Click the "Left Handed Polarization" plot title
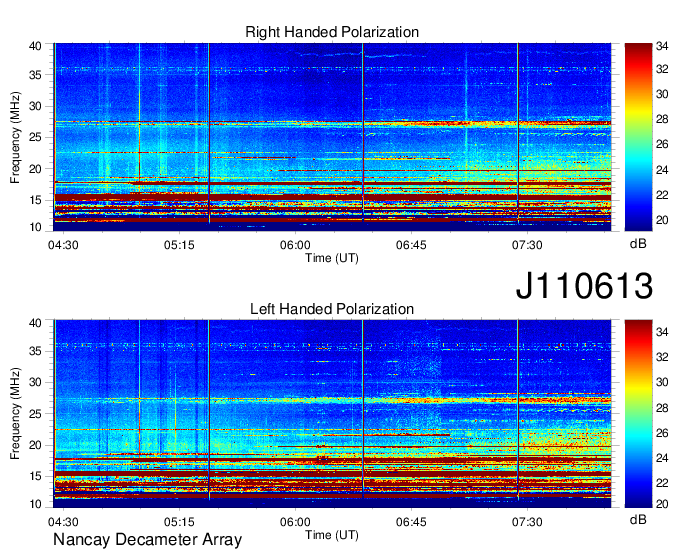Screen dimensions: 680x552 [332, 309]
